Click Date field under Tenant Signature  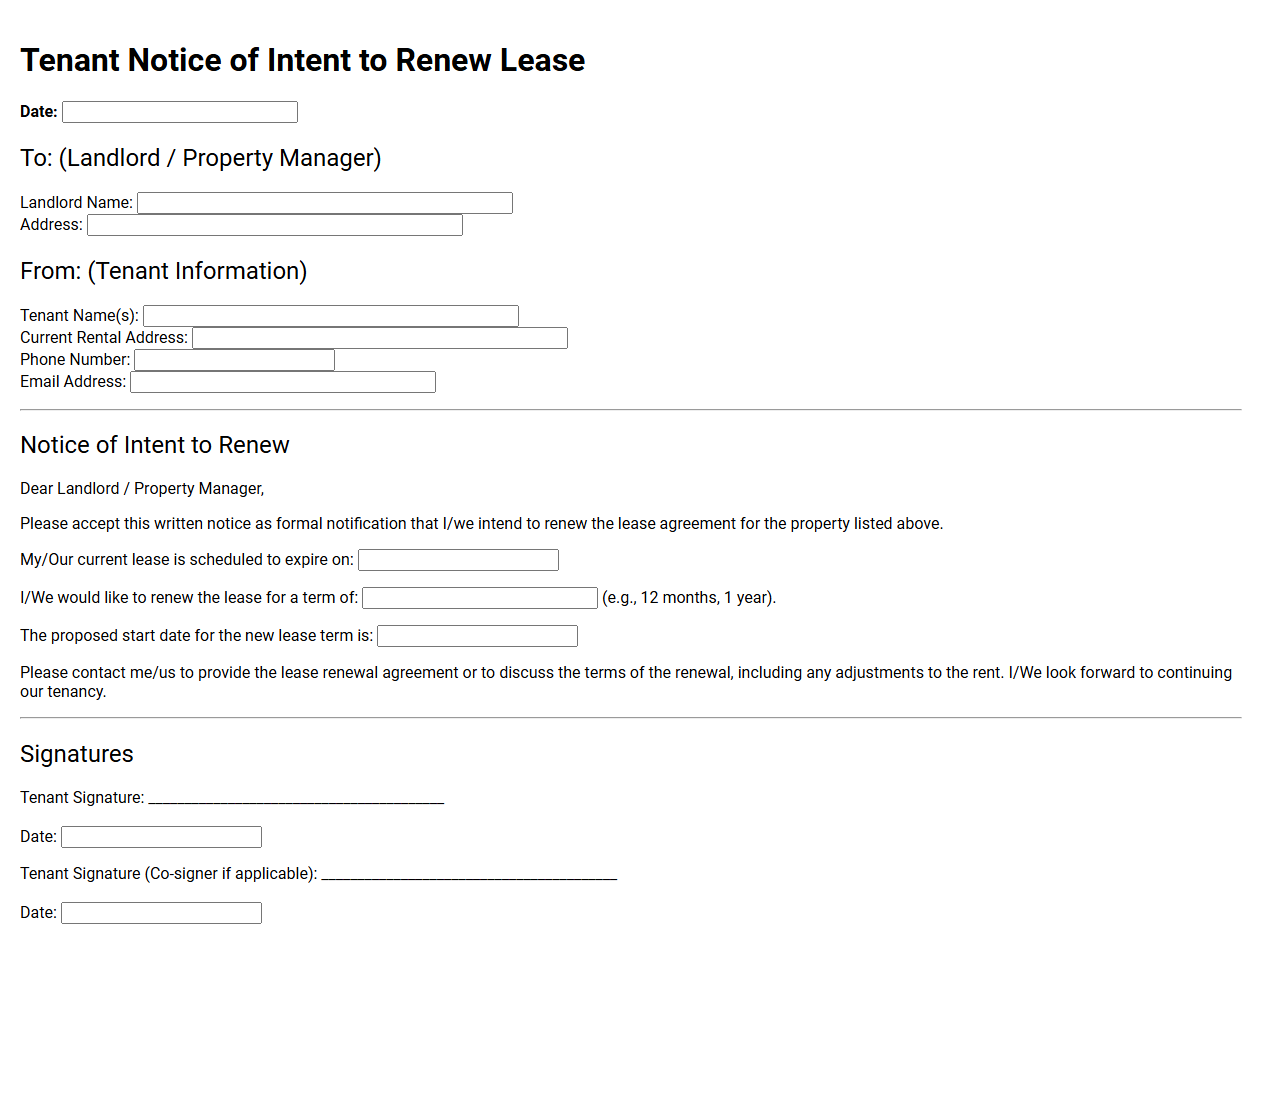[161, 837]
